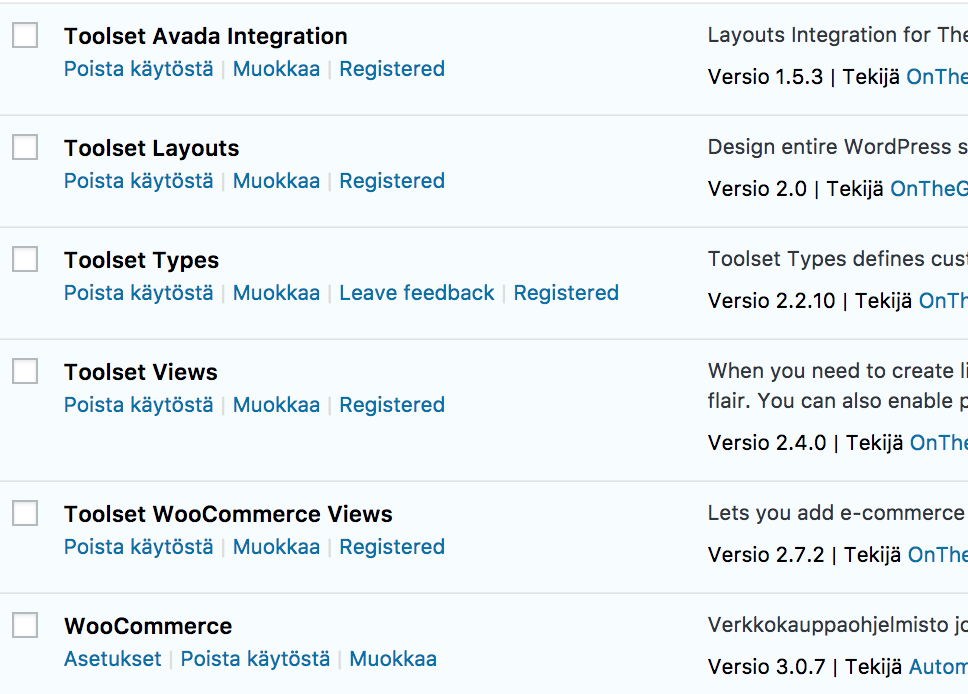Open author link beside Versio 2.7.2
Image resolution: width=968 pixels, height=694 pixels.
click(937, 555)
